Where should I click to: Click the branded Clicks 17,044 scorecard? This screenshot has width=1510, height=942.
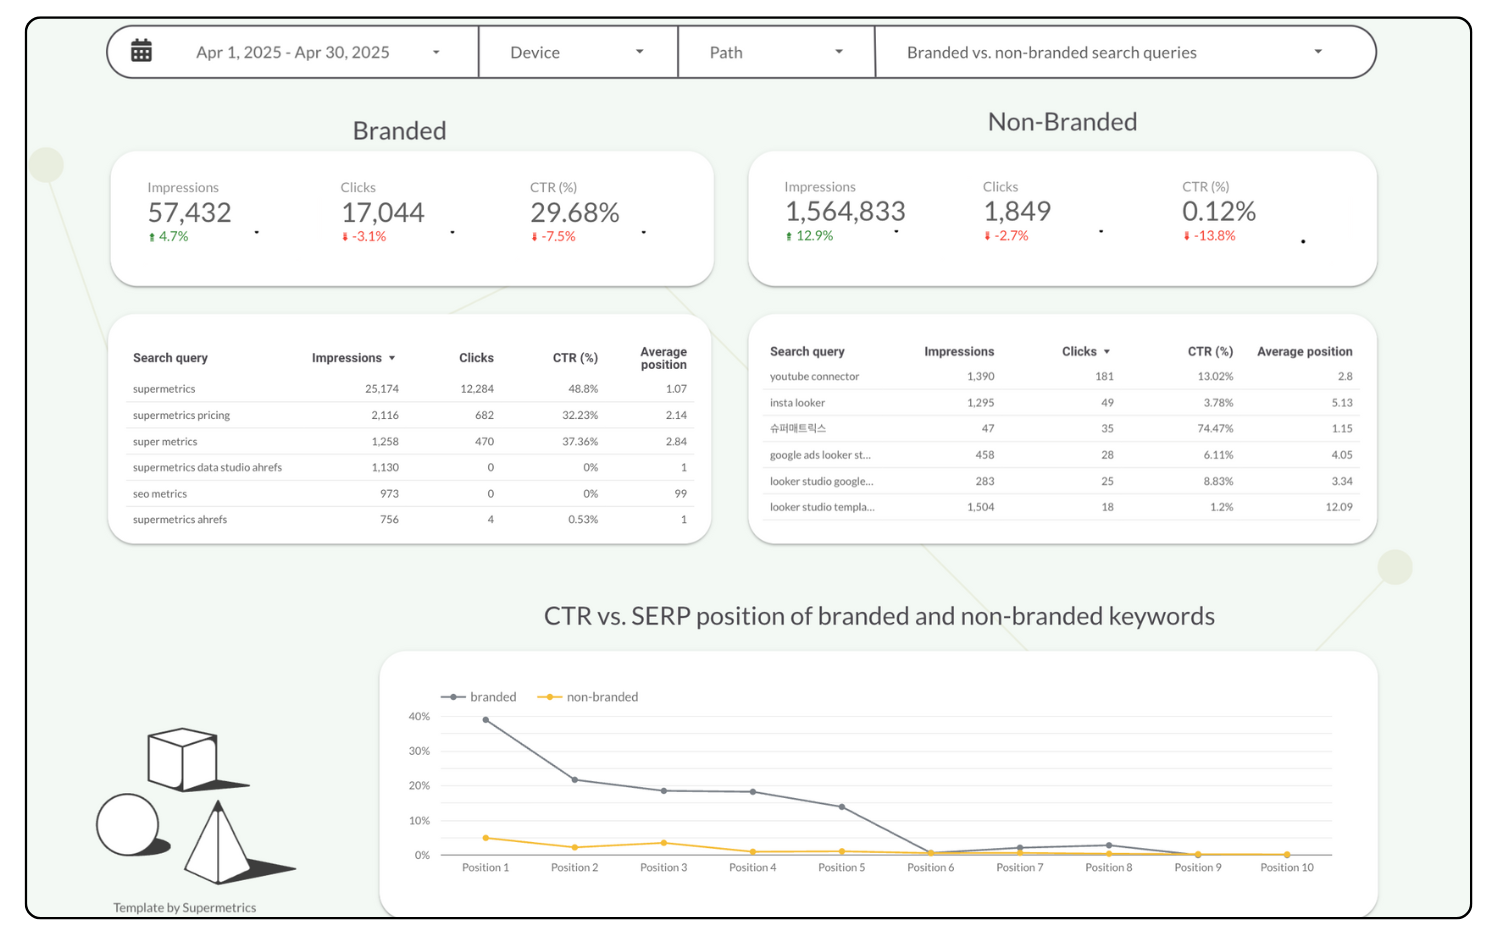click(382, 213)
